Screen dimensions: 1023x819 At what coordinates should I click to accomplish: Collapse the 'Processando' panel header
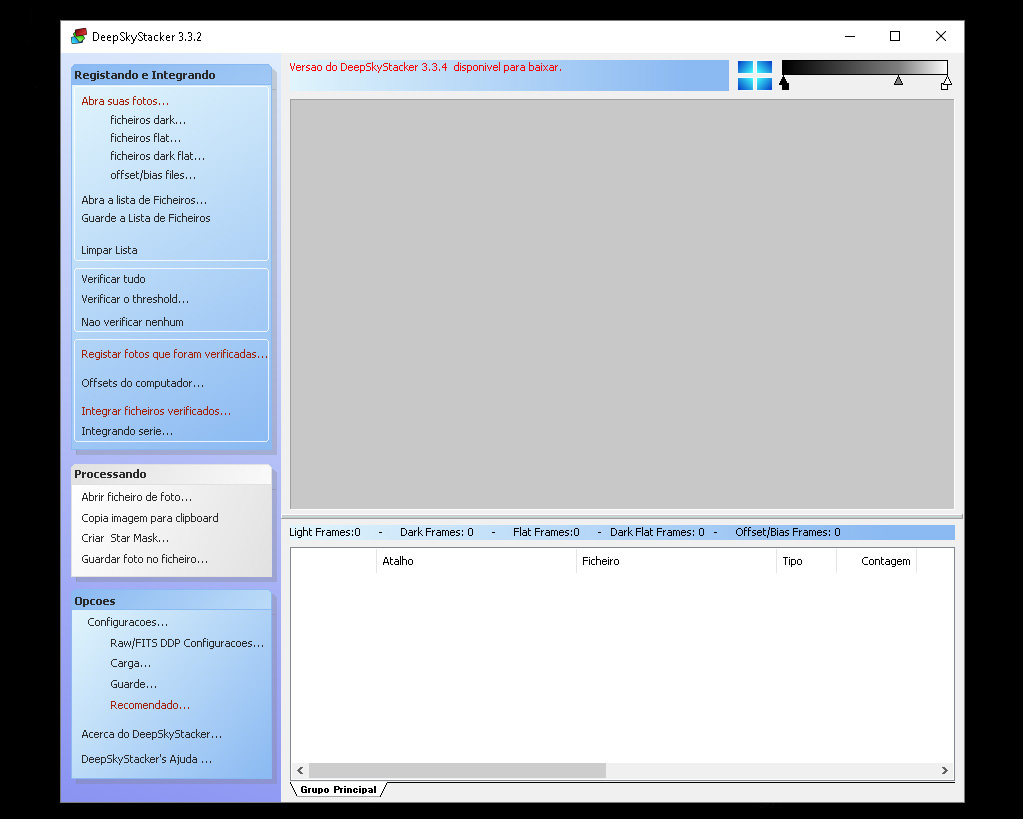coord(171,474)
